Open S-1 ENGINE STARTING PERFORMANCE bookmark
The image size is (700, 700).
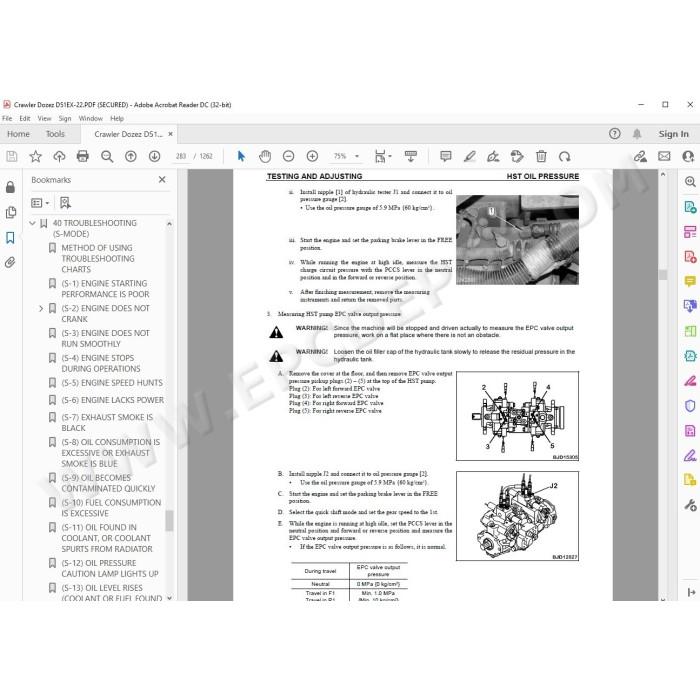click(105, 289)
